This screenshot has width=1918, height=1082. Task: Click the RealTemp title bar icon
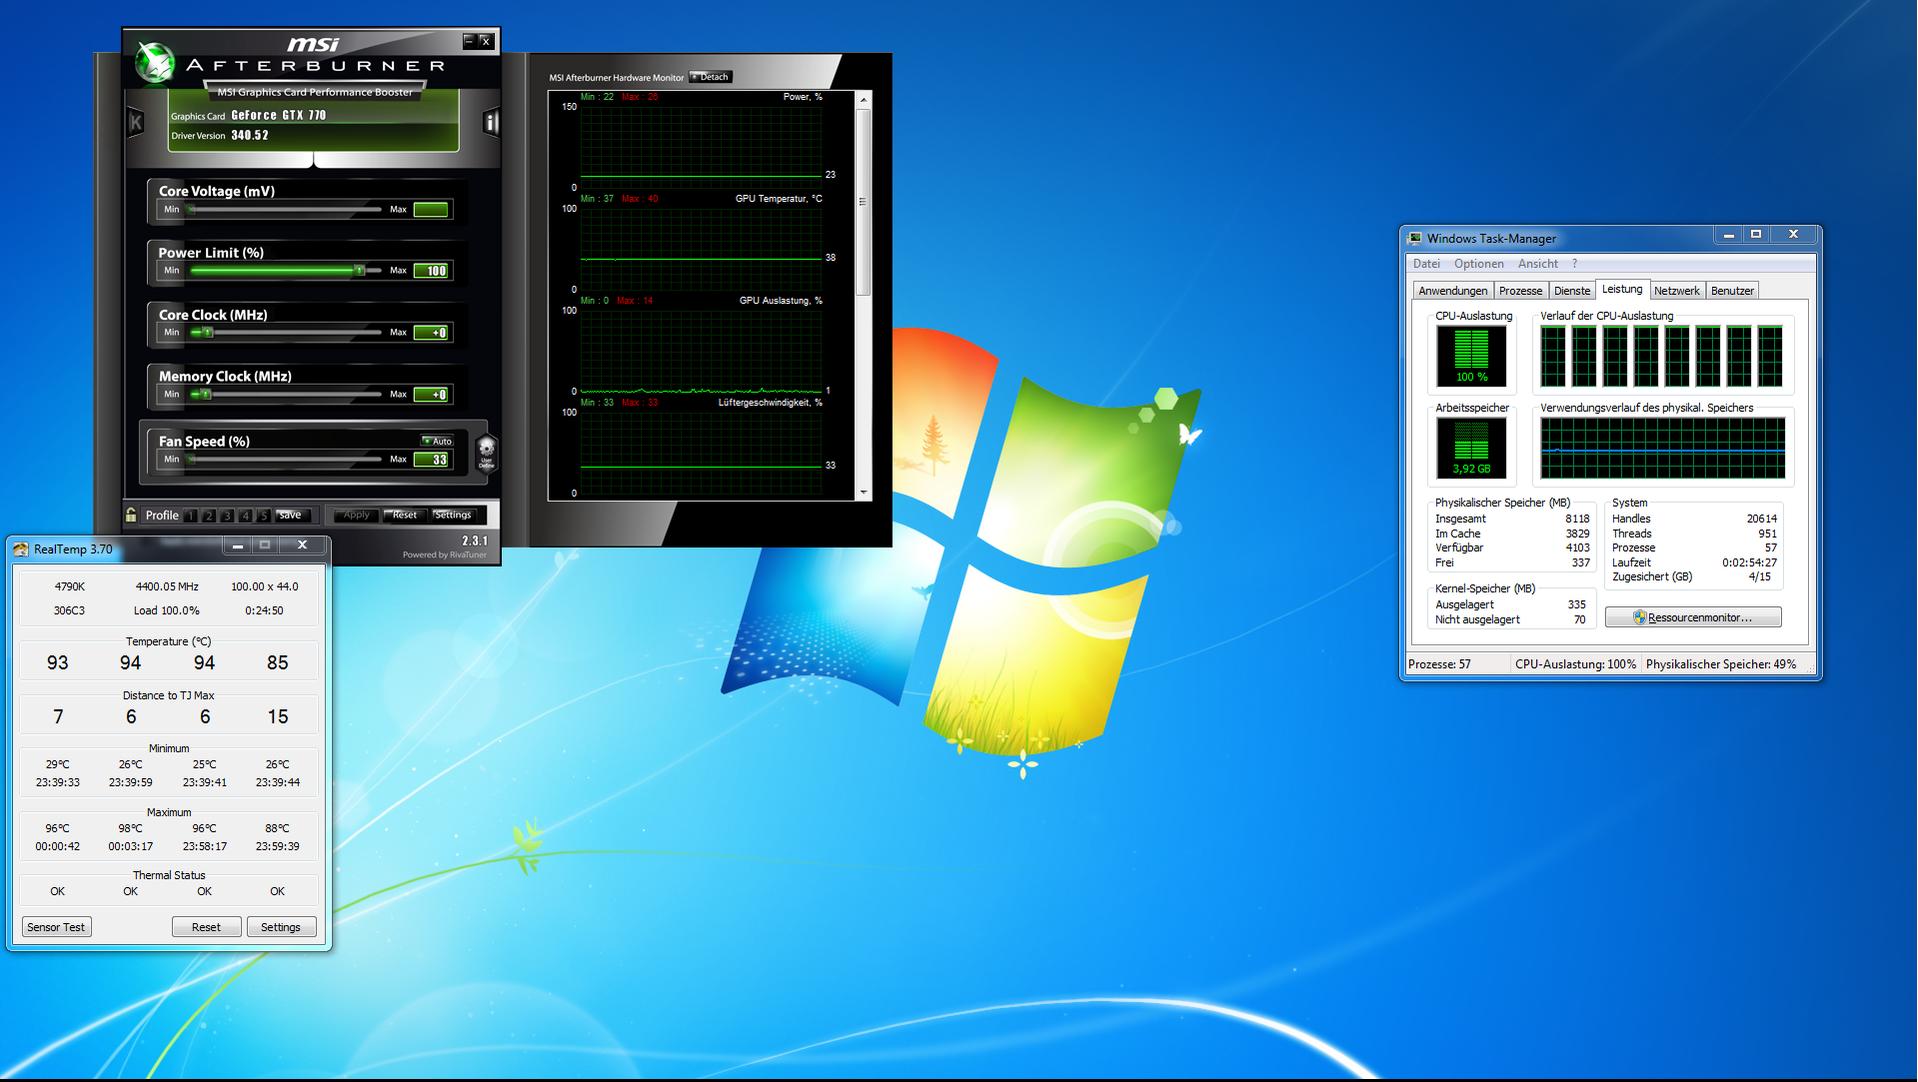[x=21, y=549]
